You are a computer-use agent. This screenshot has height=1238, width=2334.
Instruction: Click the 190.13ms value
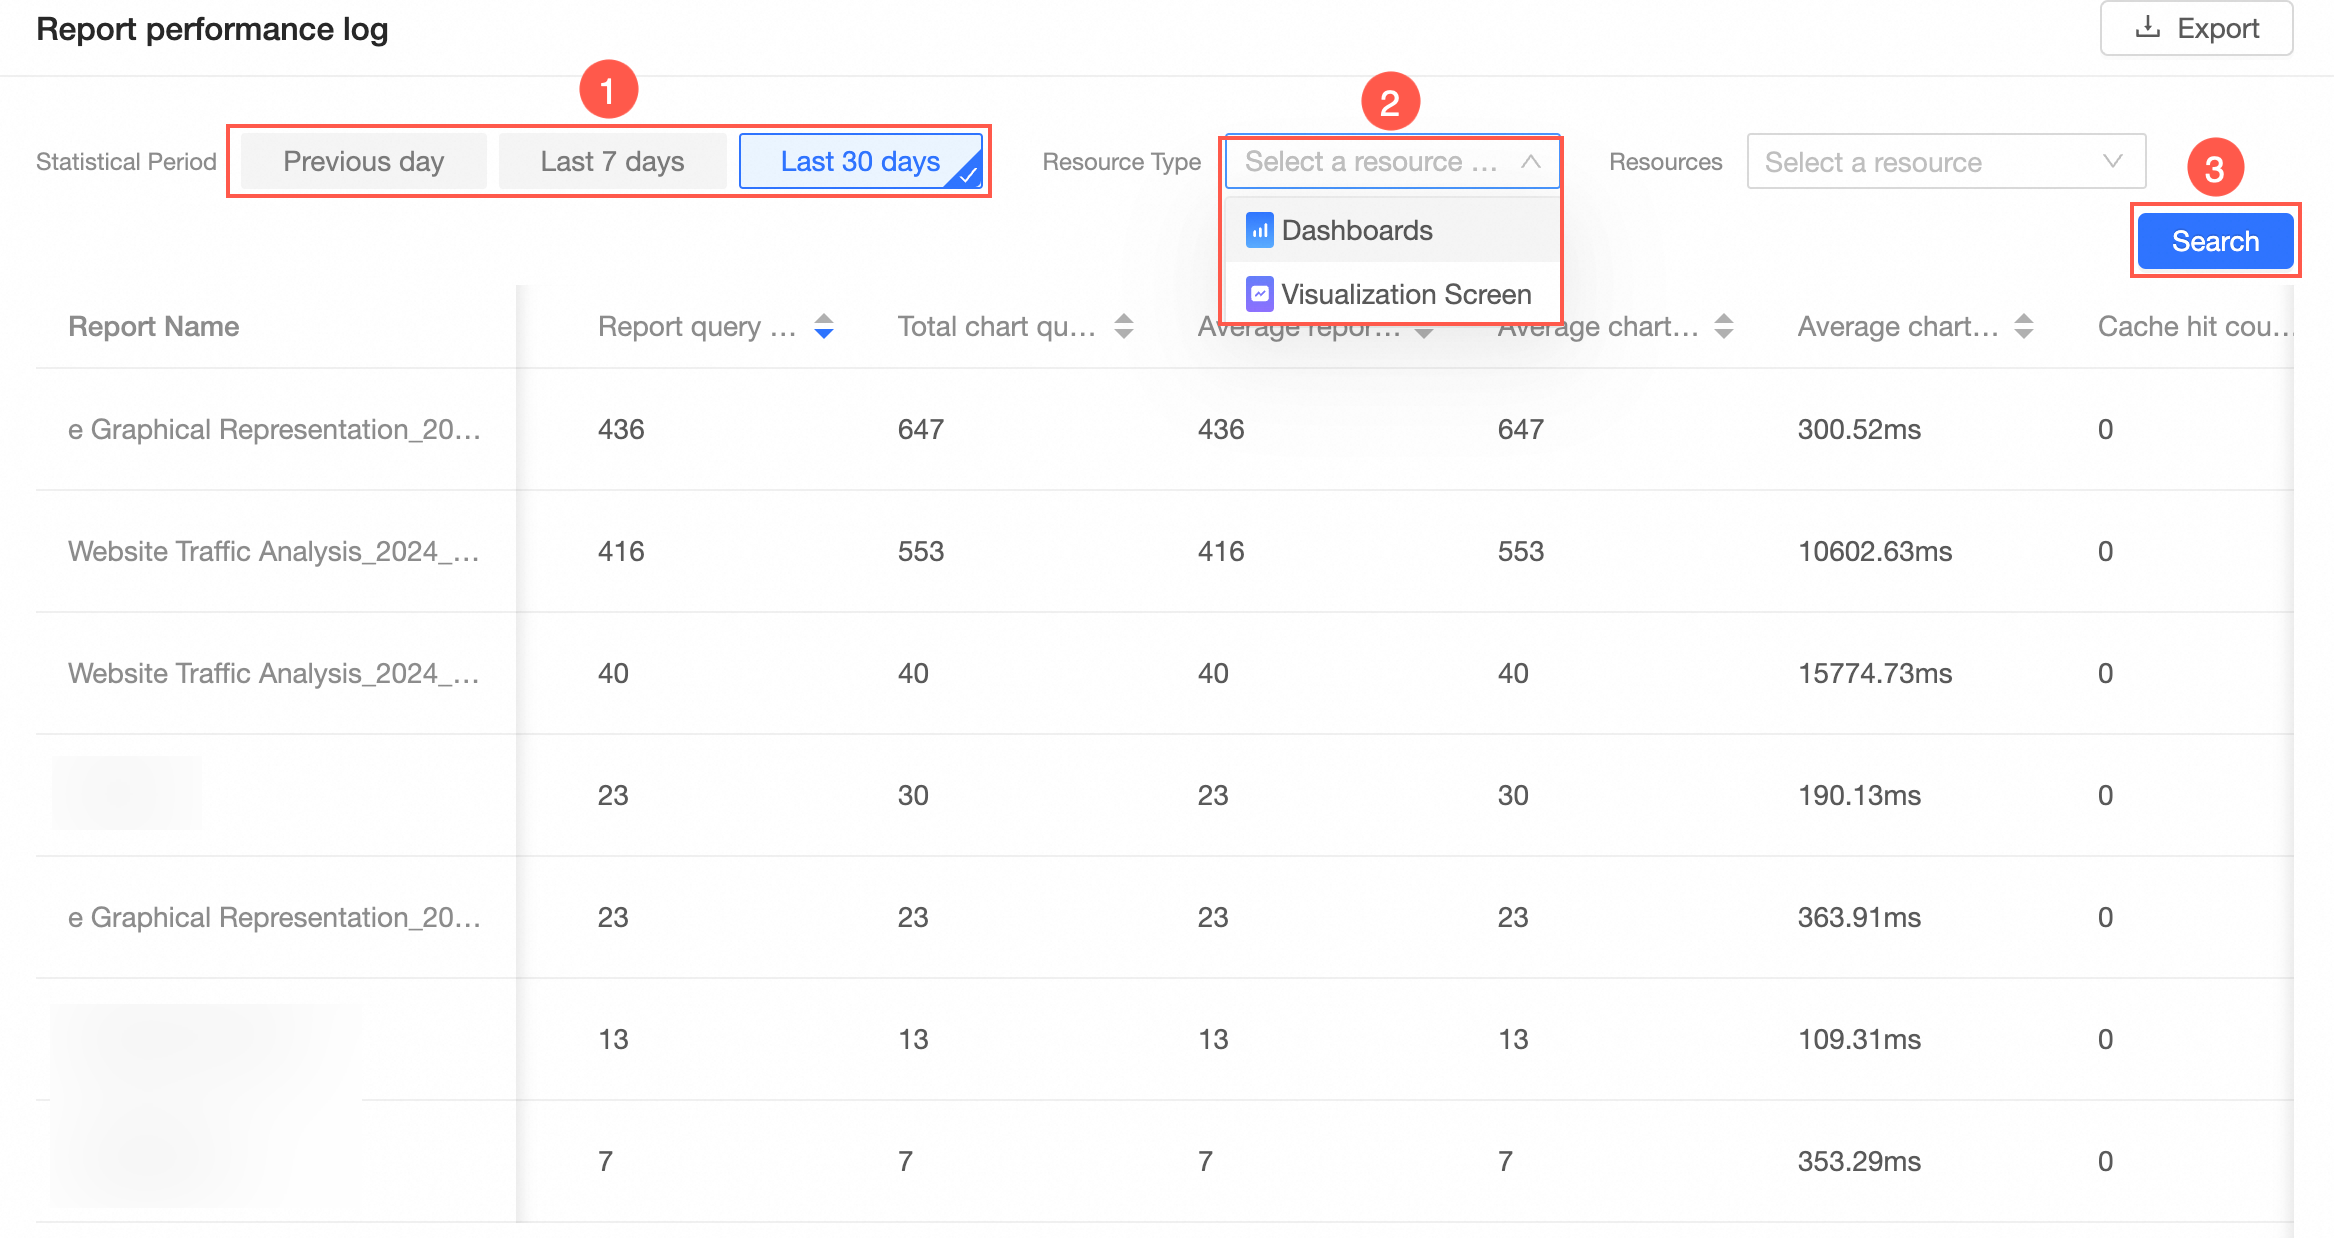point(1859,795)
